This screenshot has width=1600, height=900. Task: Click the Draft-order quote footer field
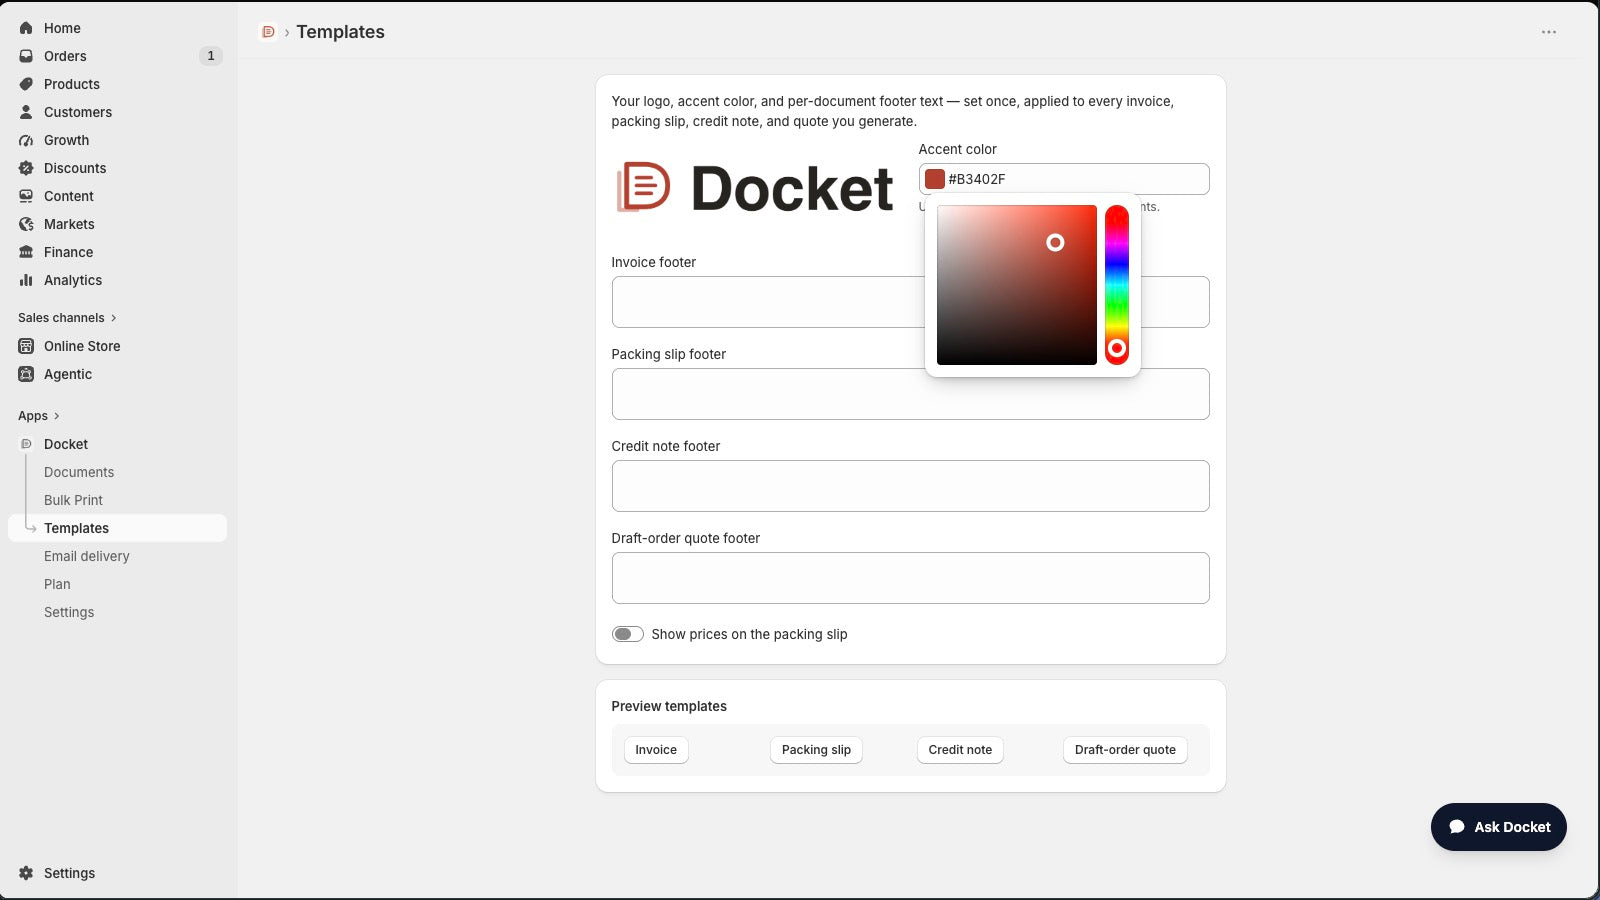pyautogui.click(x=910, y=578)
